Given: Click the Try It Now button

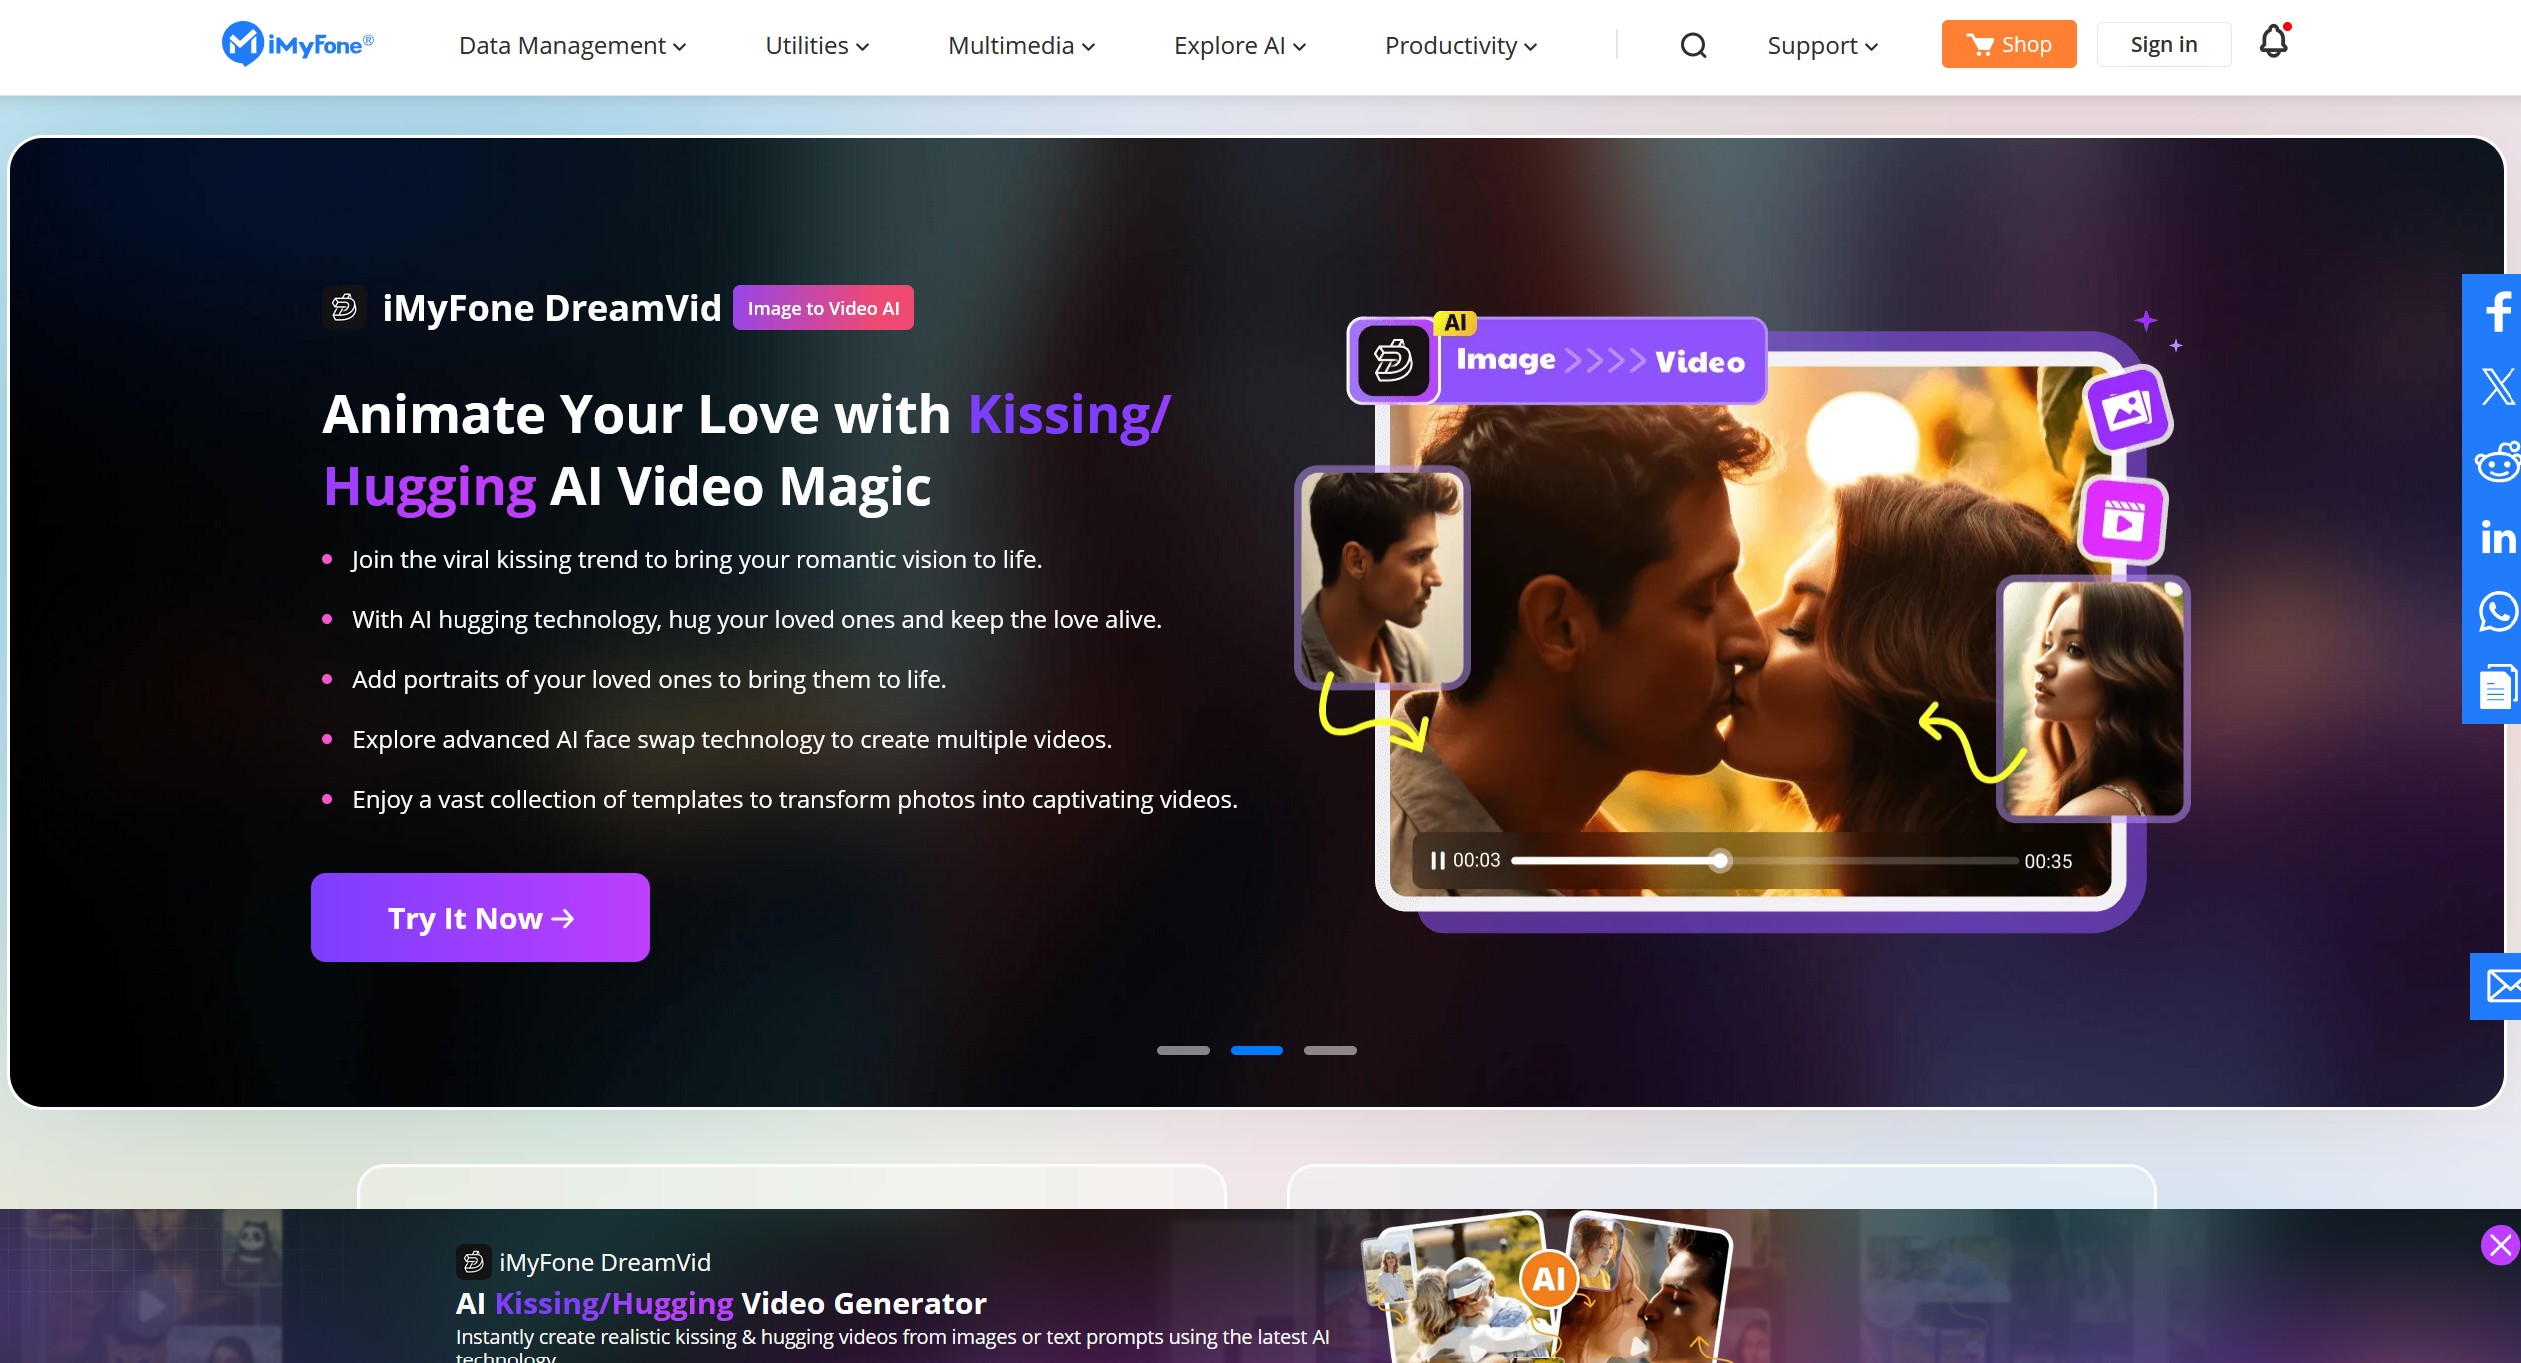Looking at the screenshot, I should (x=480, y=917).
